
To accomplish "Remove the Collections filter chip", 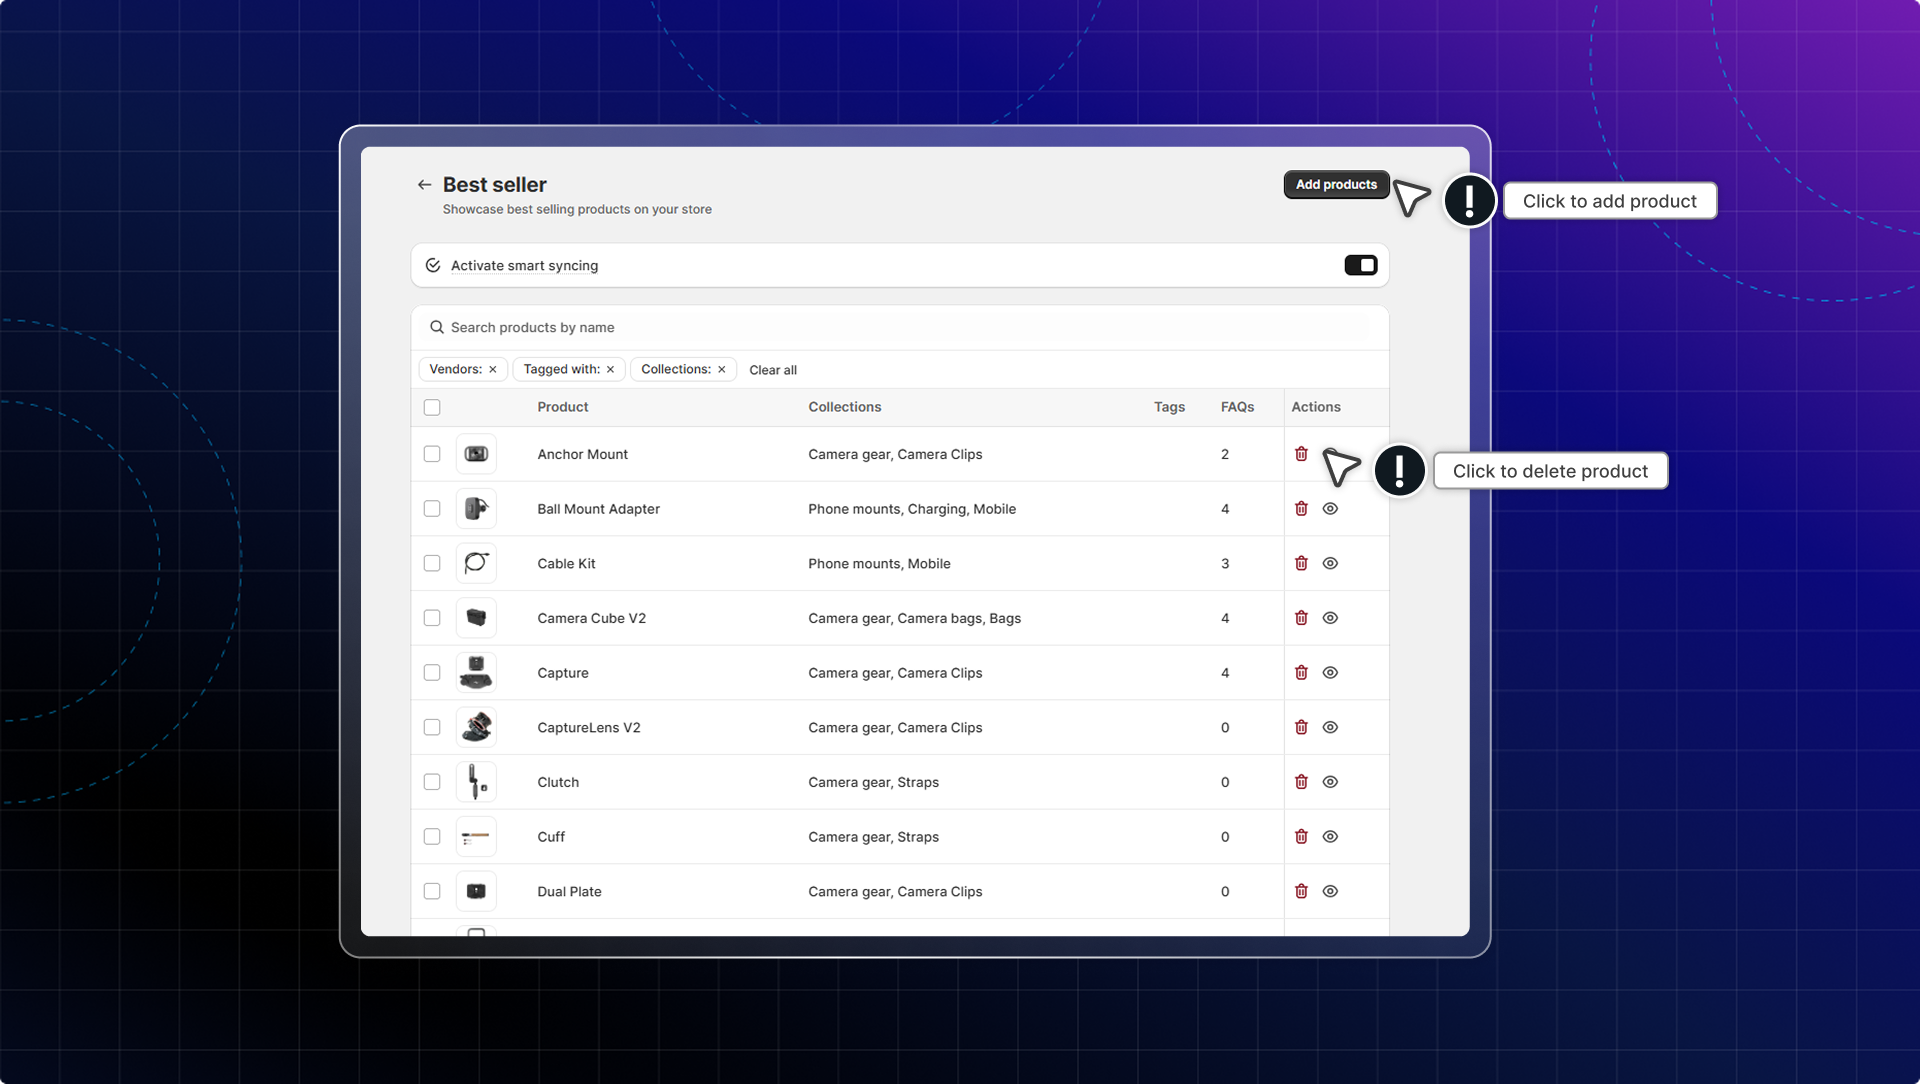I will pyautogui.click(x=722, y=370).
